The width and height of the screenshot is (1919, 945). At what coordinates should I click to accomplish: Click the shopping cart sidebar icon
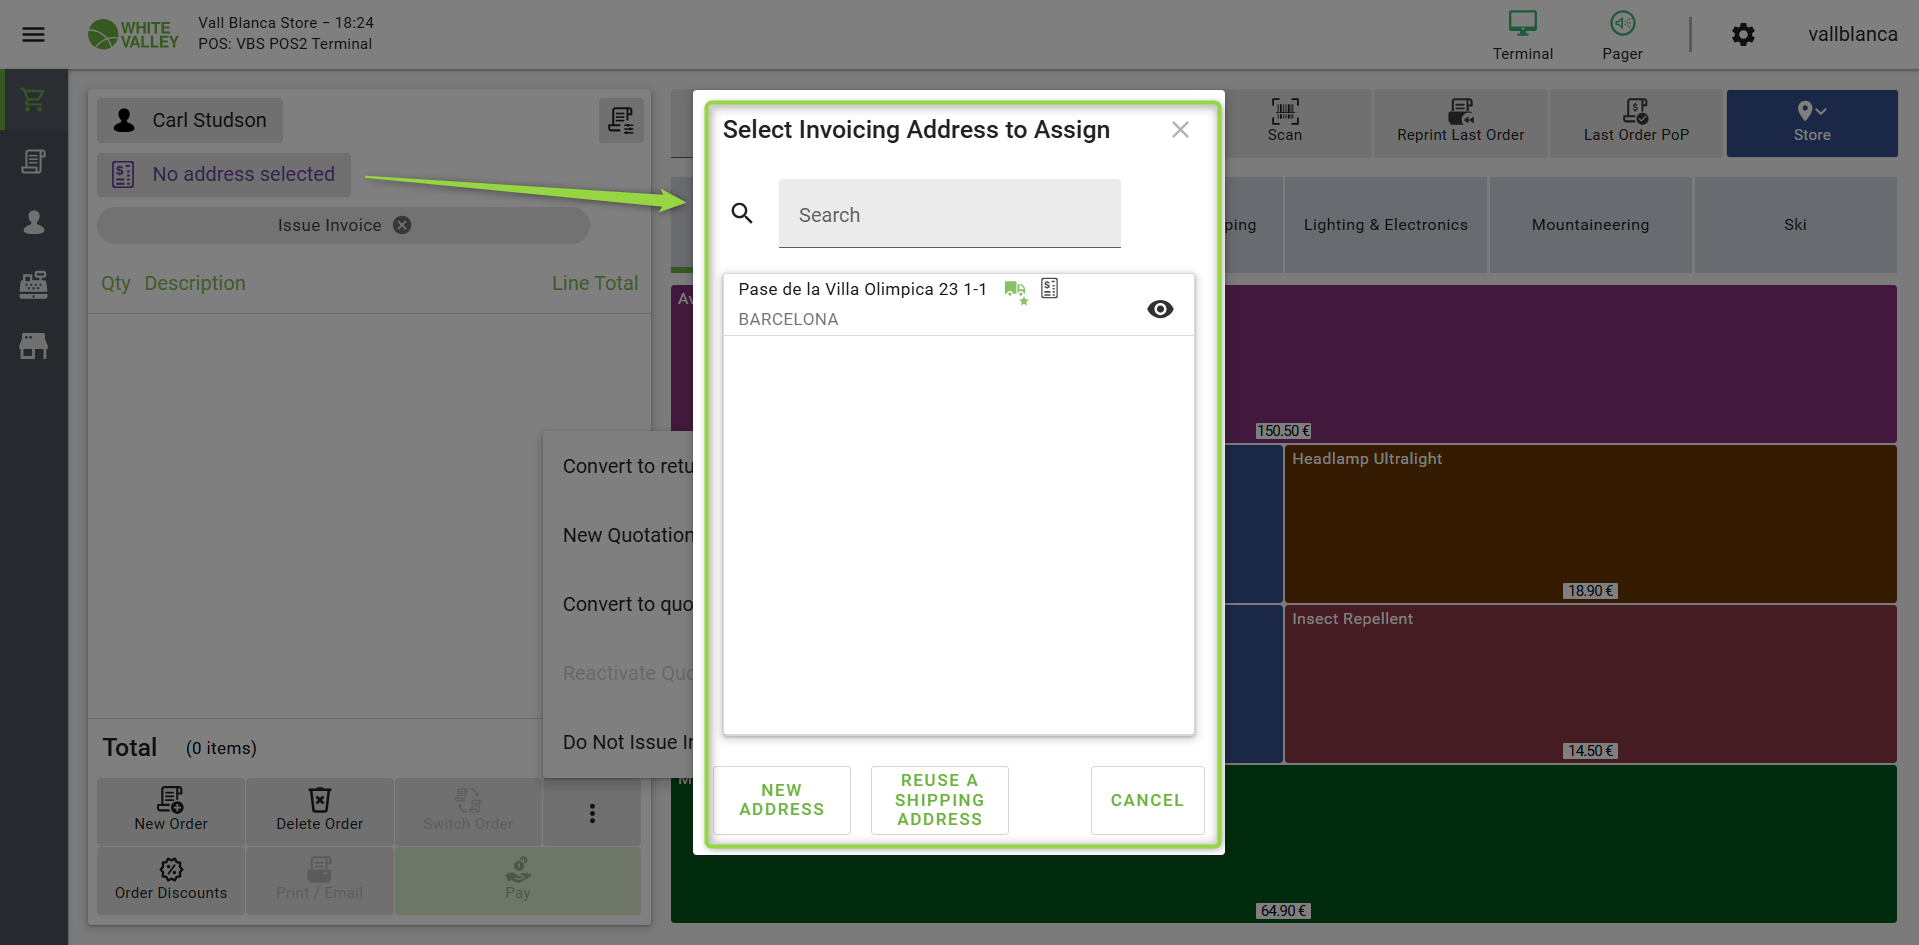click(x=33, y=100)
